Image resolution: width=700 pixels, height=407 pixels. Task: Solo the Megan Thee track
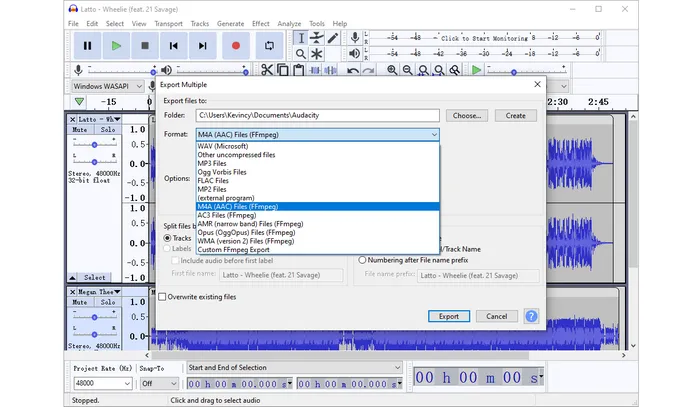108,302
